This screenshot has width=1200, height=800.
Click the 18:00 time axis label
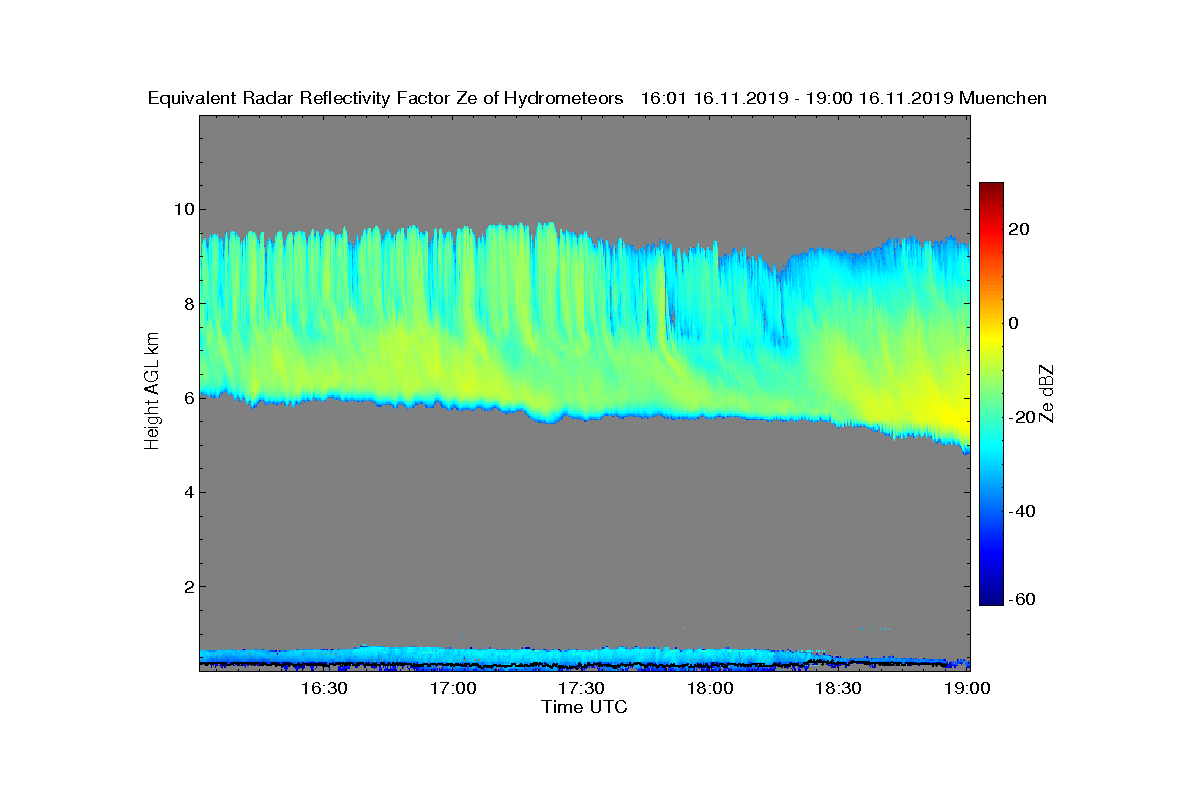tap(710, 688)
